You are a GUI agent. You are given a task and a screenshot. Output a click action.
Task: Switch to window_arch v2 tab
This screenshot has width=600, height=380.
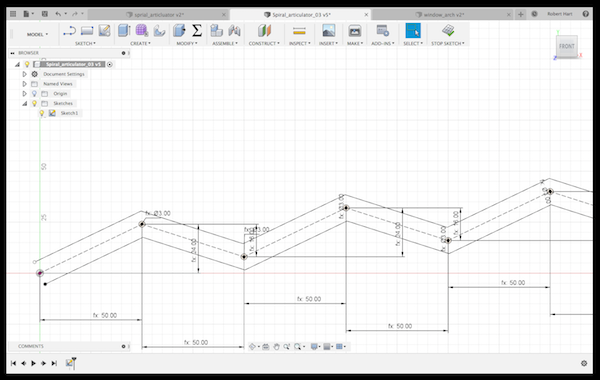(443, 15)
